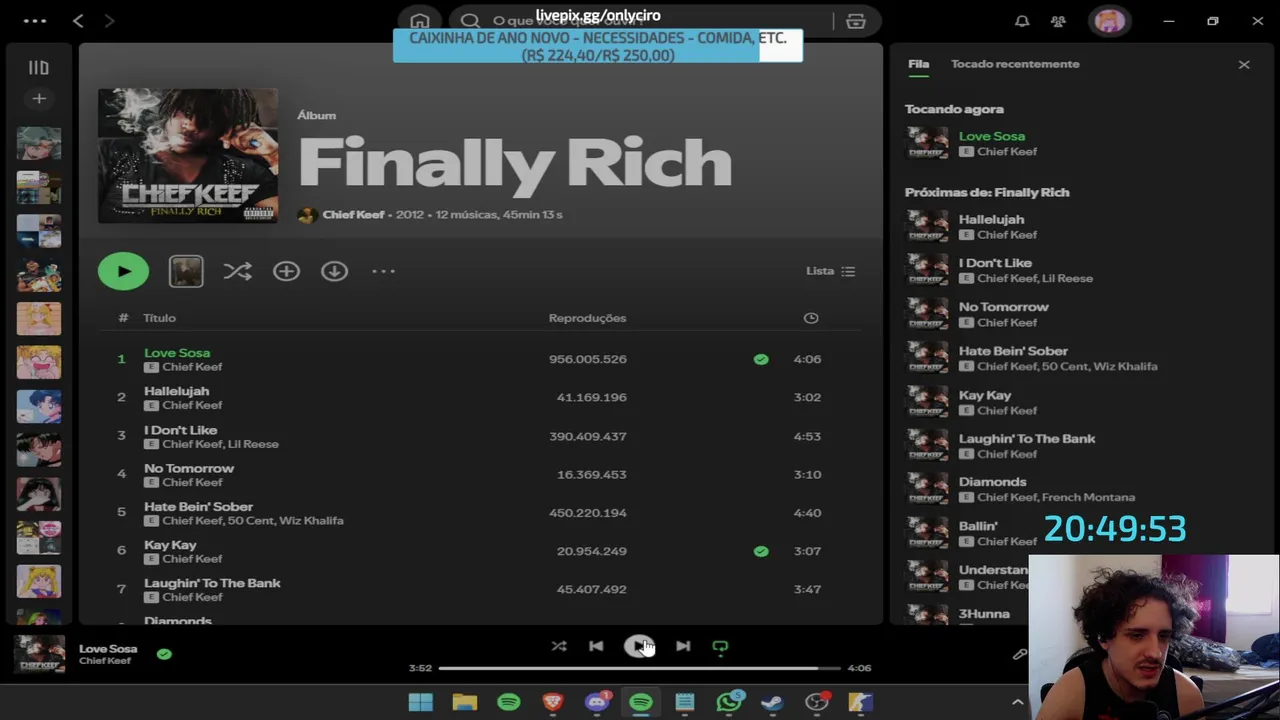The height and width of the screenshot is (720, 1280).
Task: Select Hate Bein' Sober in the track list
Action: click(x=198, y=507)
